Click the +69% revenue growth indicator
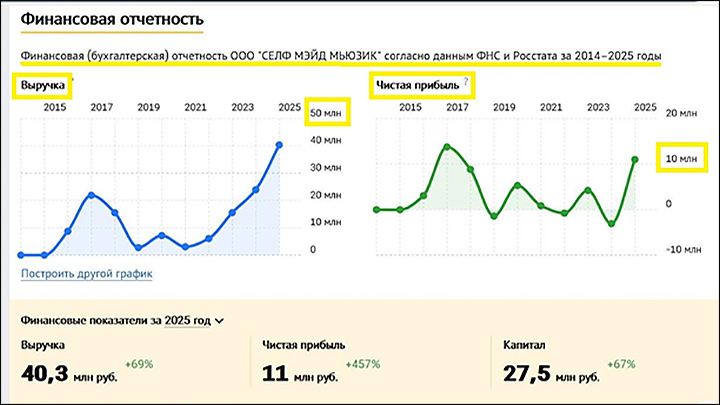This screenshot has height=405, width=720. point(139,364)
